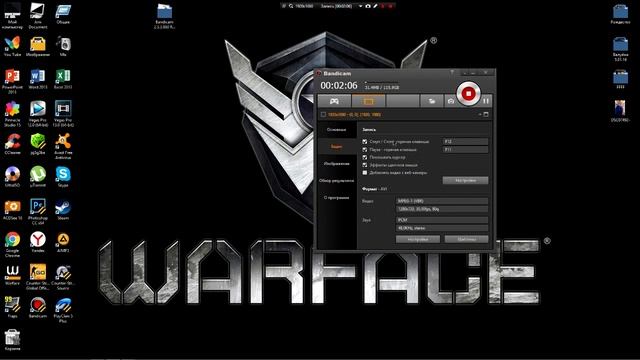This screenshot has height=360, width=640.
Task: Click the F11 pause hotkey field
Action: tap(465, 149)
